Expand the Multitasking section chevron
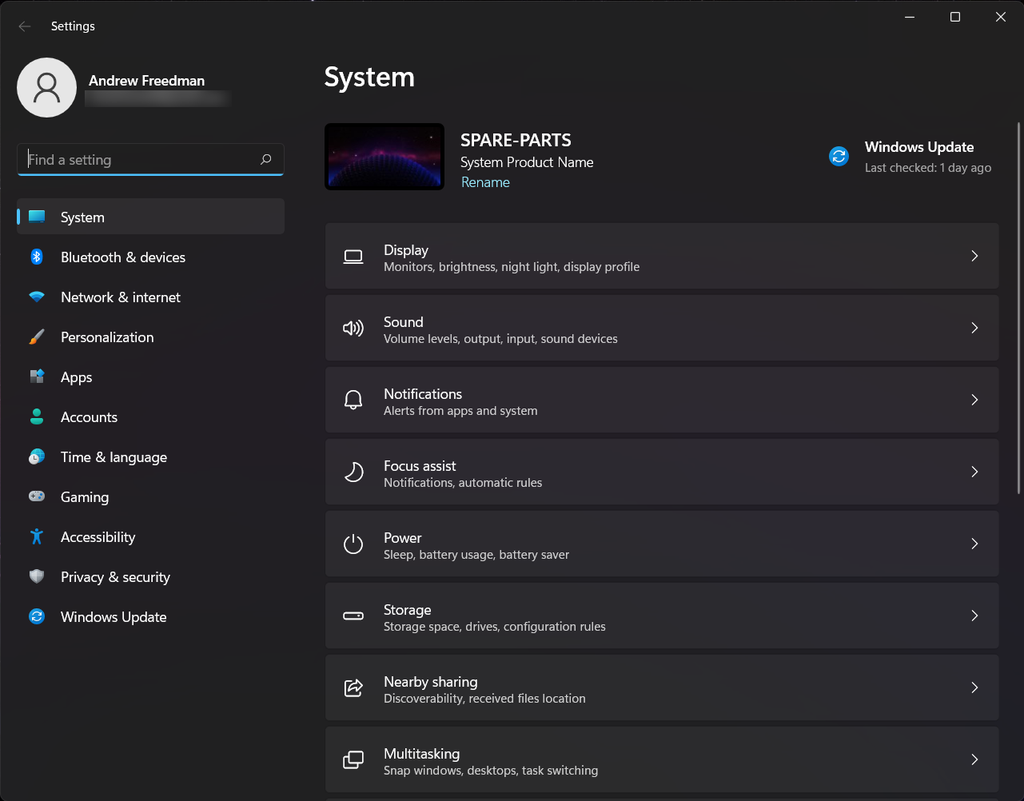 974,760
